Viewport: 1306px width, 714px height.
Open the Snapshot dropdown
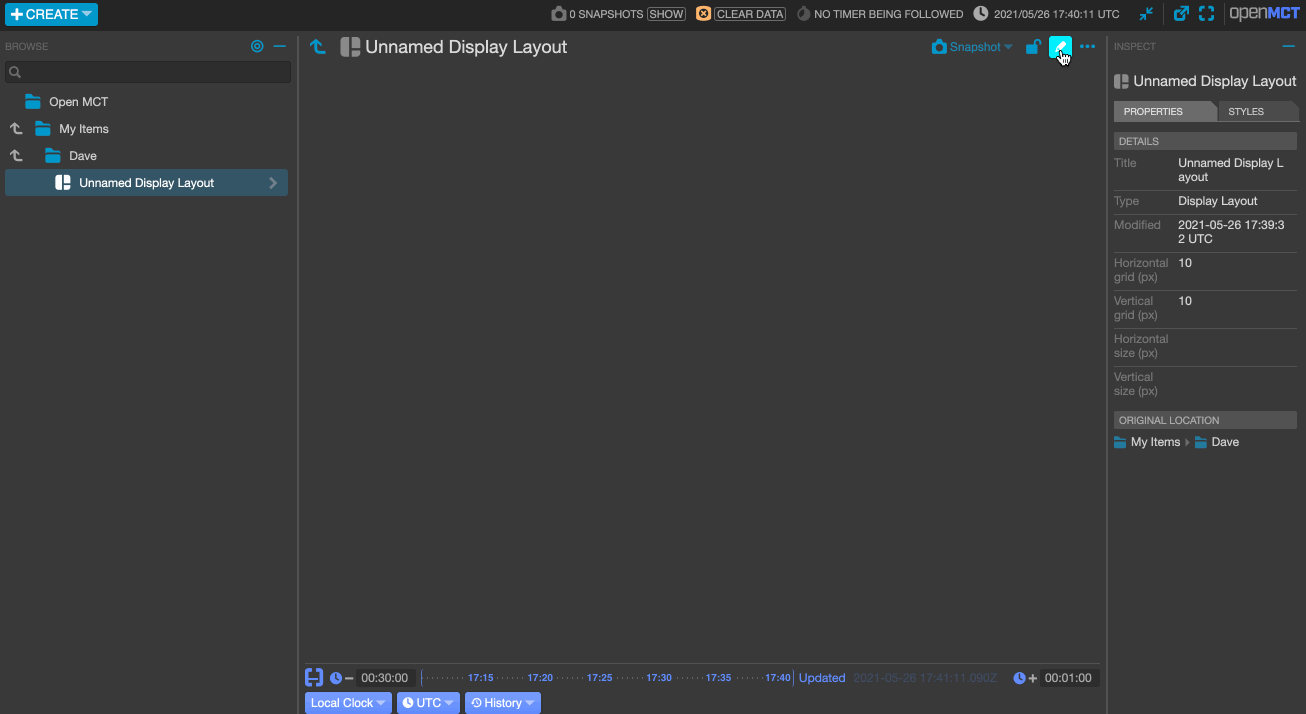pos(972,47)
